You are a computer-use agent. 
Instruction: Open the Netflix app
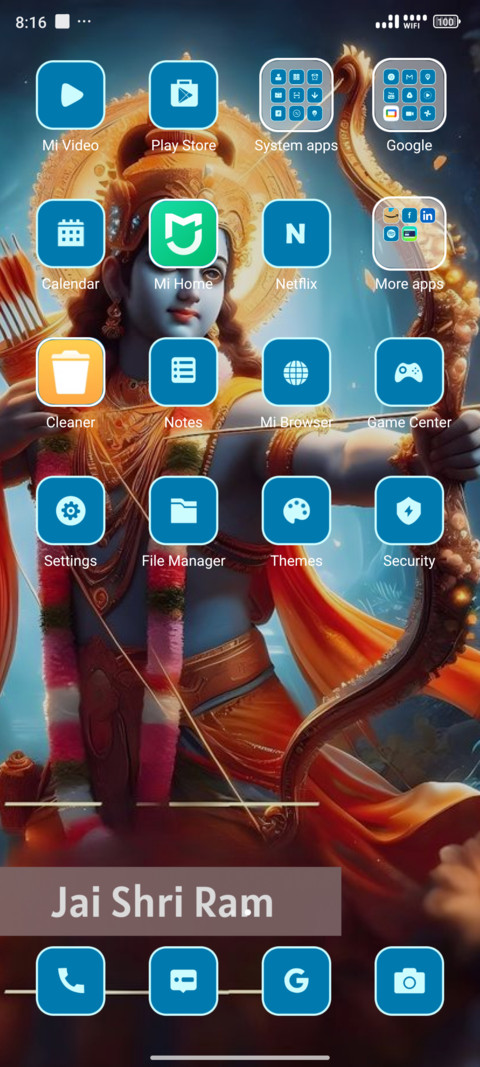296,233
